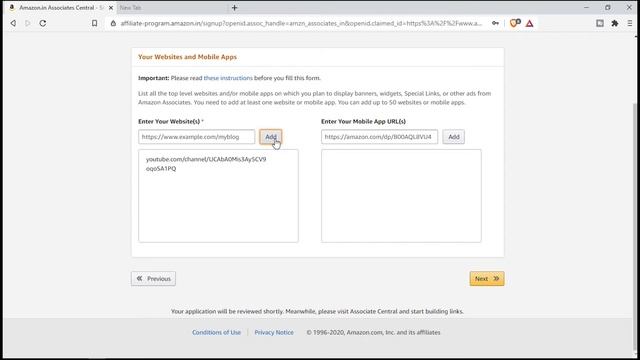Image resolution: width=640 pixels, height=360 pixels.
Task: Click the 'Your Websites and Mobile Apps' heading
Action: click(187, 57)
